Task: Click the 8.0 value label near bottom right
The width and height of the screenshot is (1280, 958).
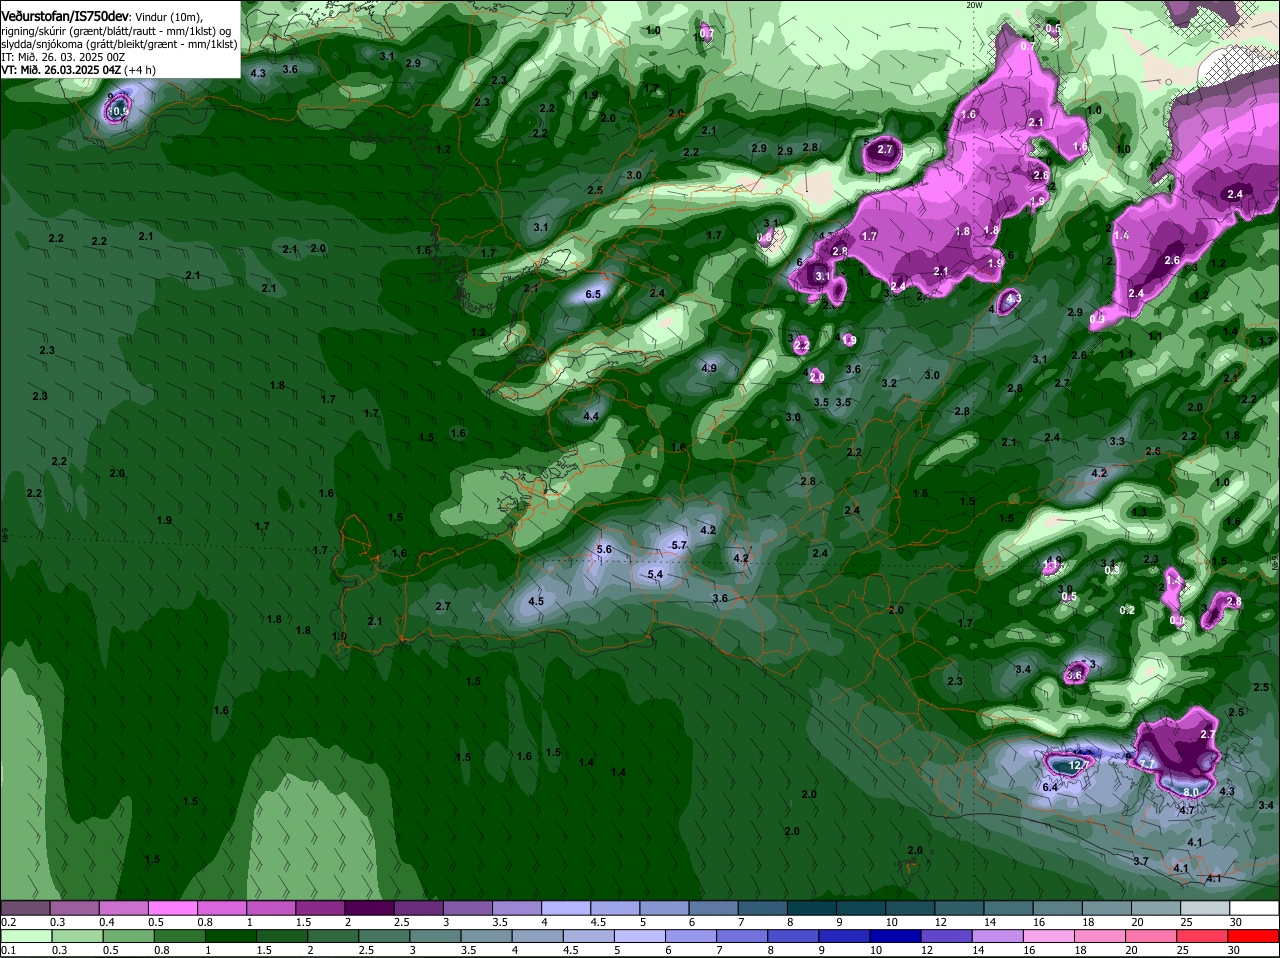Action: click(x=1190, y=792)
